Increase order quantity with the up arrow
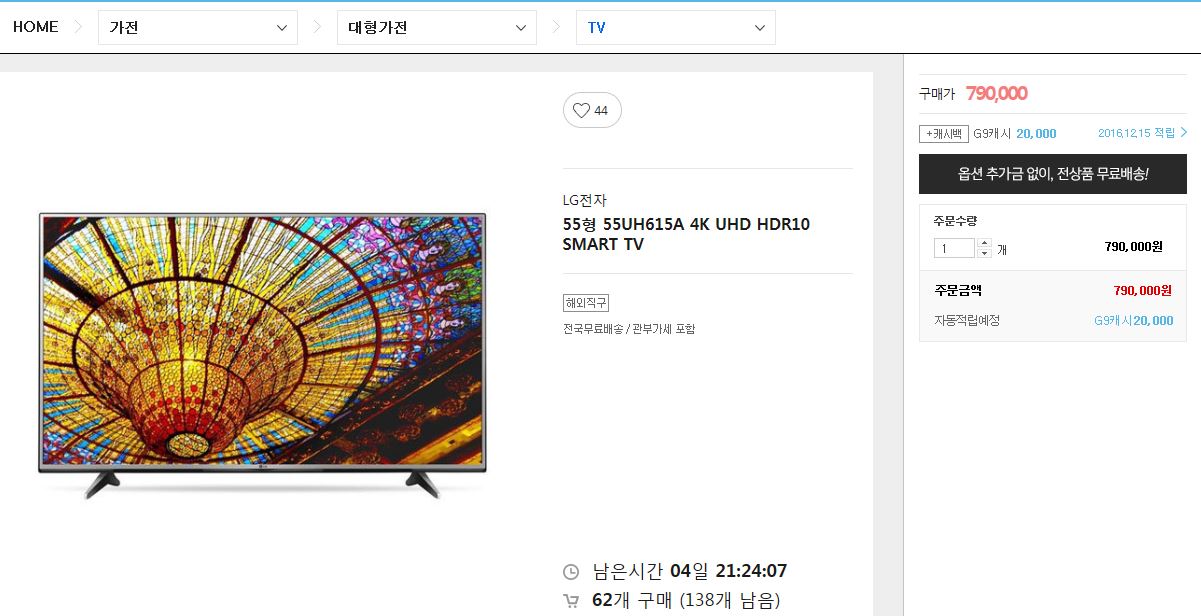Viewport: 1201px width, 616px height. click(x=985, y=243)
